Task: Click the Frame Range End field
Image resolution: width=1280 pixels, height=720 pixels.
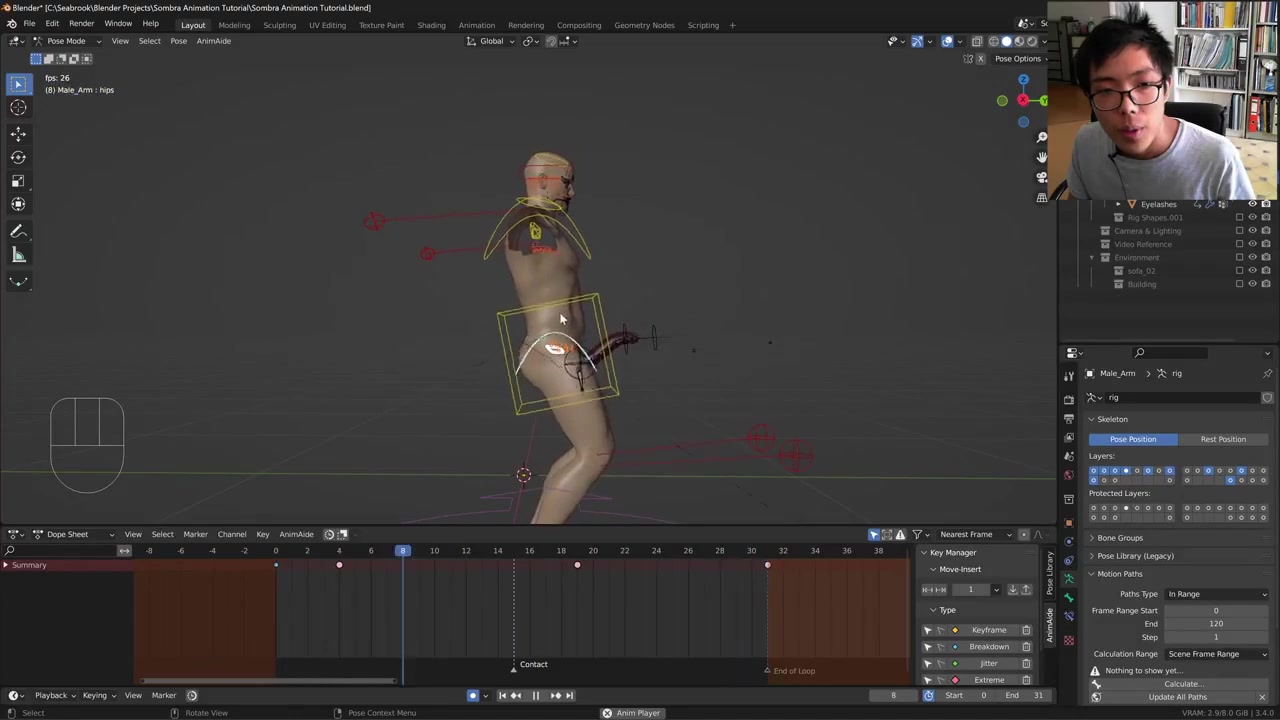Action: [1215, 624]
